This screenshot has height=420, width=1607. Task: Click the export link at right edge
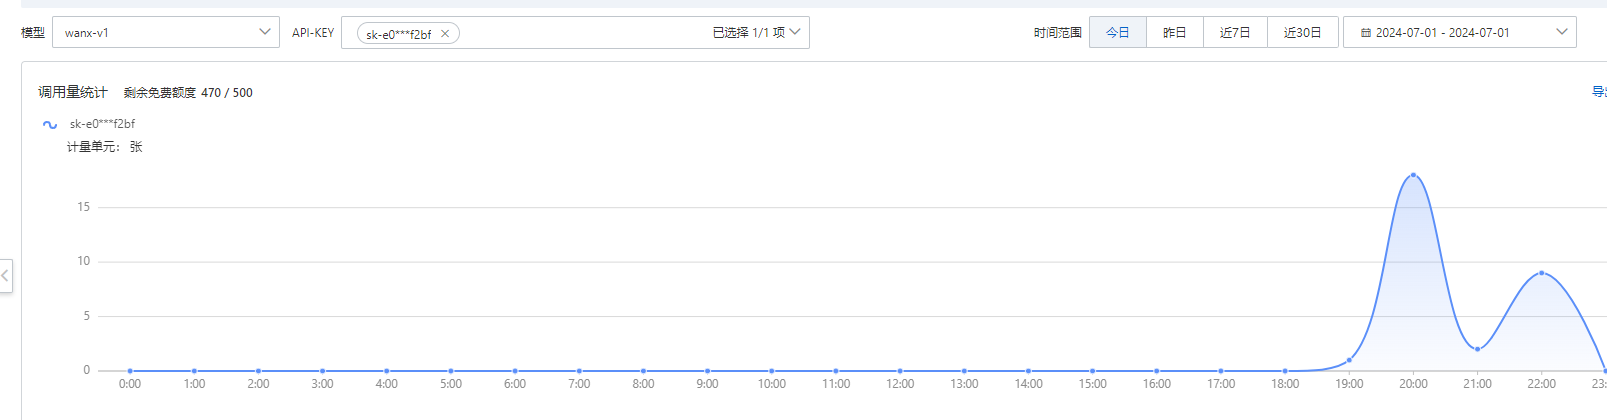1598,92
